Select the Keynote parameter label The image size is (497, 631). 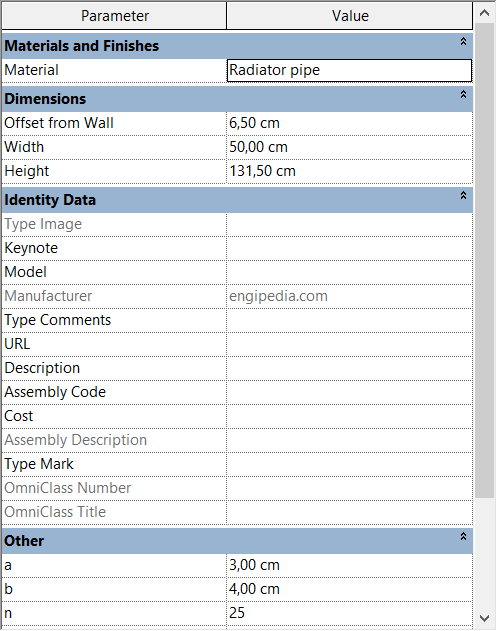[31, 248]
